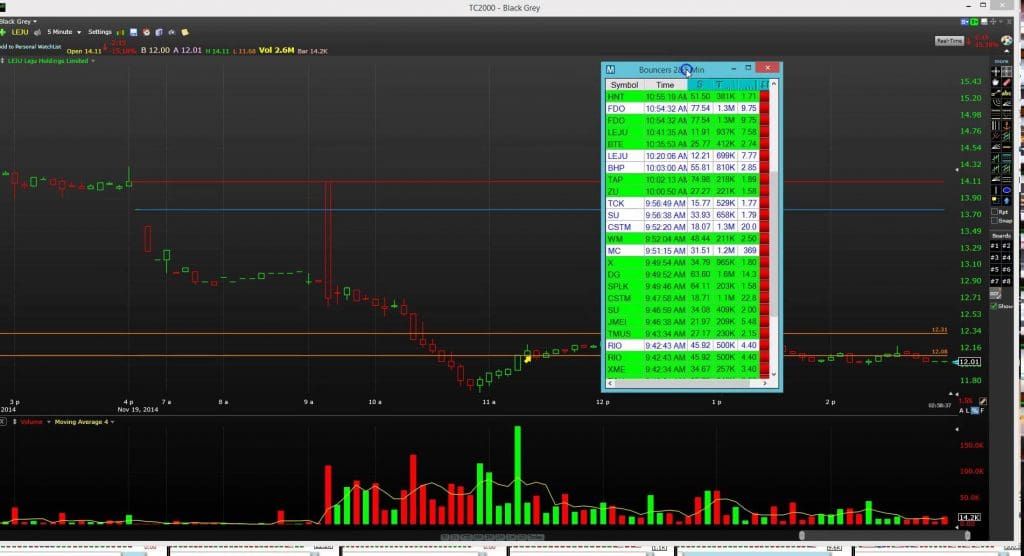Screen dimensions: 1024x556
Task: Sort Bouncers list by Symbol column
Action: pos(624,85)
